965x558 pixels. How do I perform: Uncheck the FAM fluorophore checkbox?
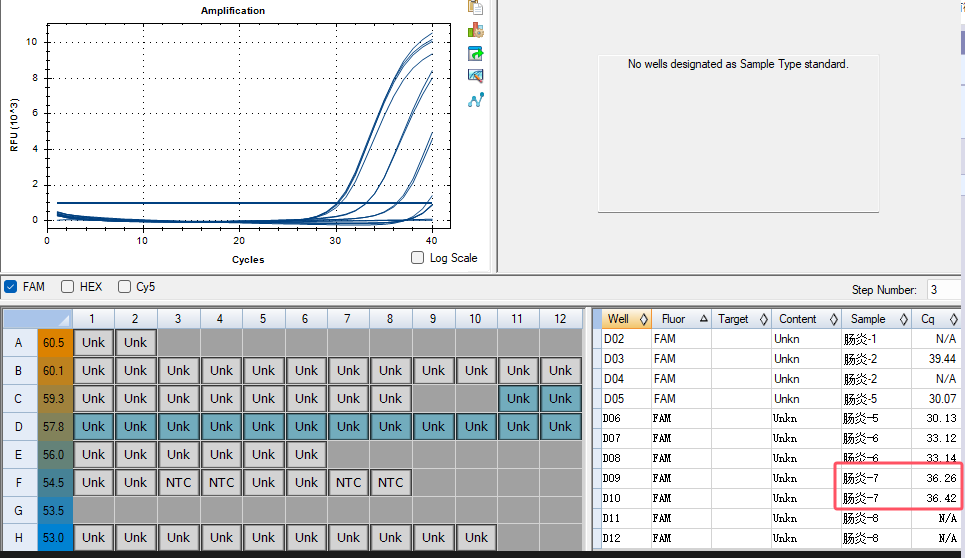[10, 287]
